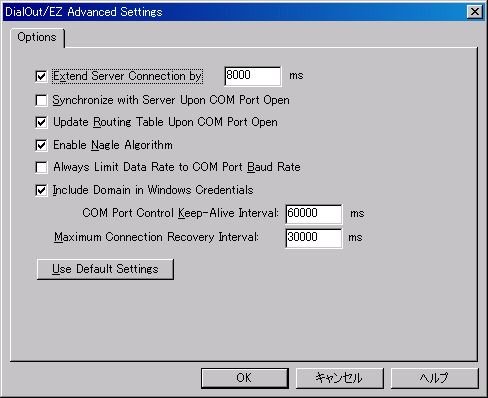The height and width of the screenshot is (398, 488).
Task: Click the キャンセル (Cancel) button
Action: (x=339, y=378)
